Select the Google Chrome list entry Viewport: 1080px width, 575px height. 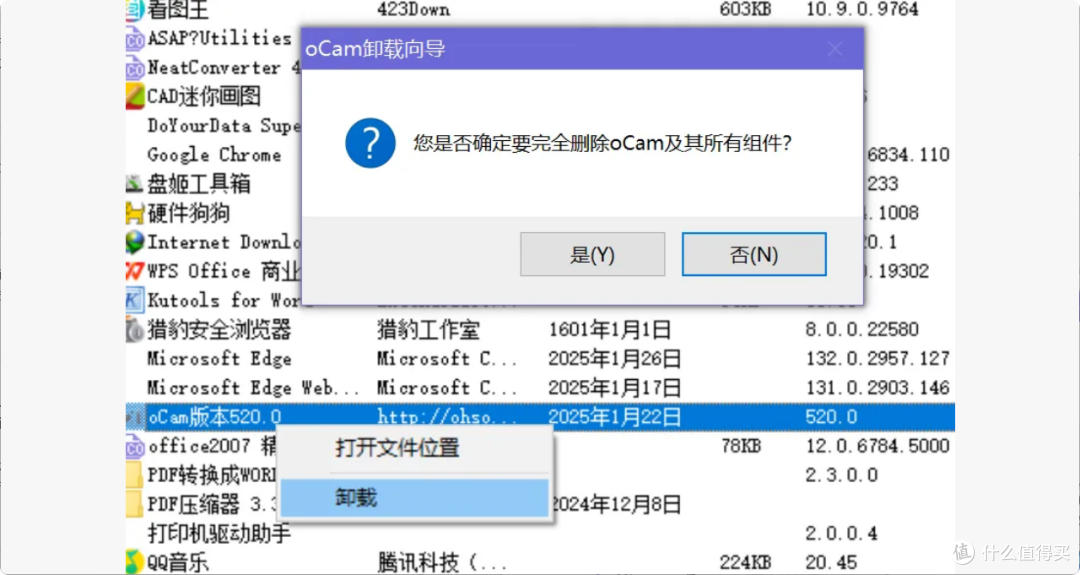(x=214, y=155)
